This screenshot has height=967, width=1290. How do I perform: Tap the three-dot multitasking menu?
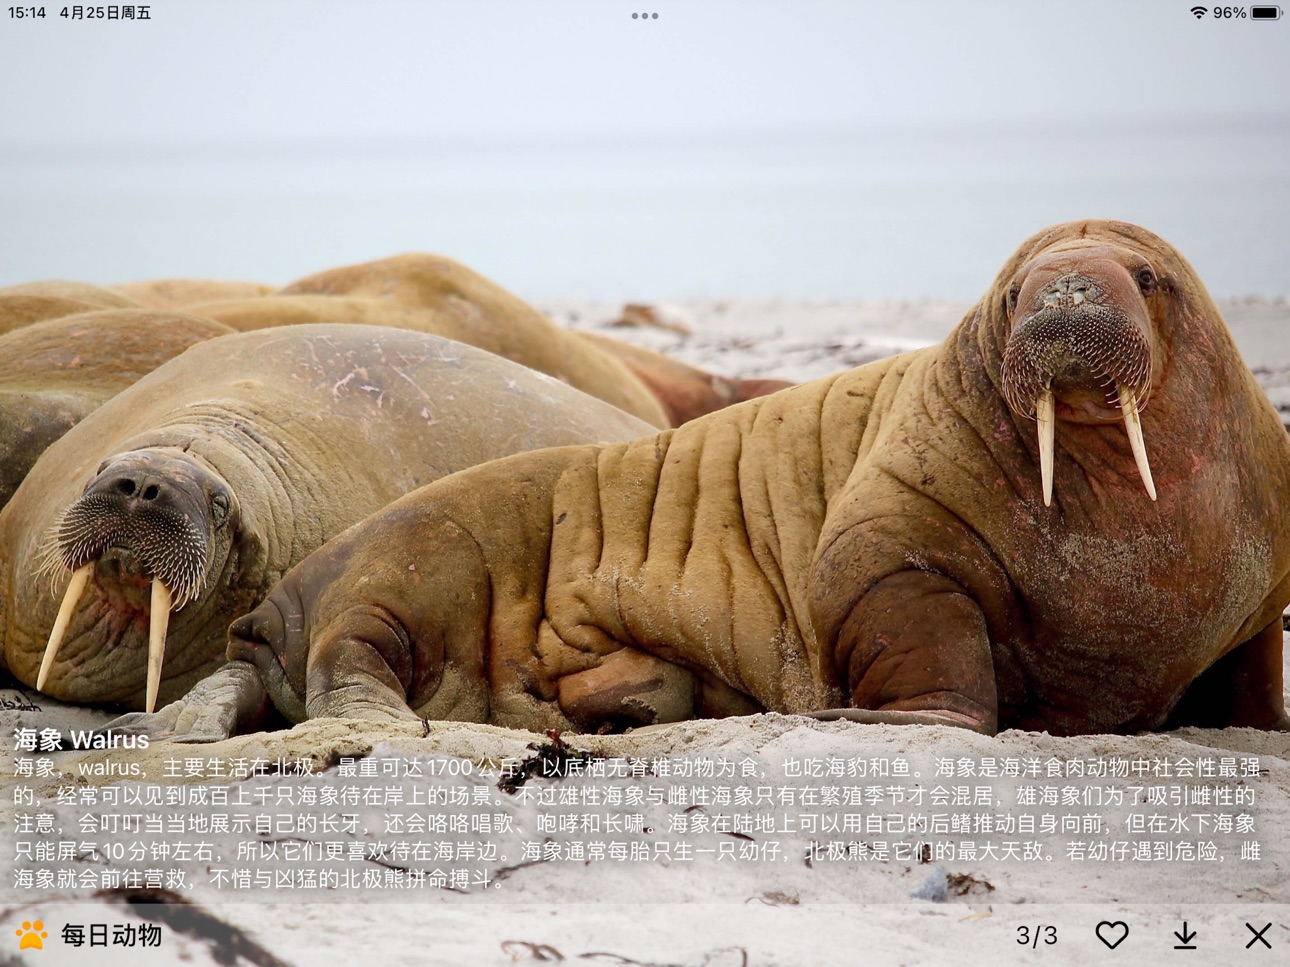(x=645, y=16)
